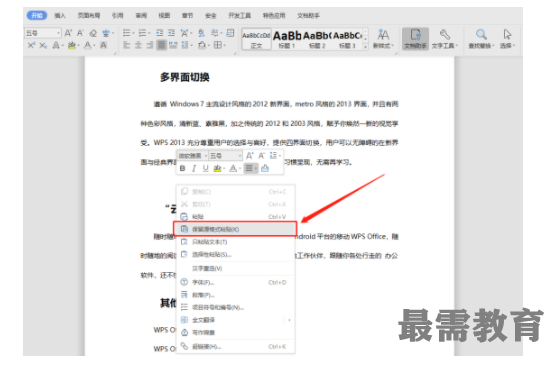Open 五号 size dropdown in mini toolbar
The image size is (550, 365).
(x=240, y=156)
